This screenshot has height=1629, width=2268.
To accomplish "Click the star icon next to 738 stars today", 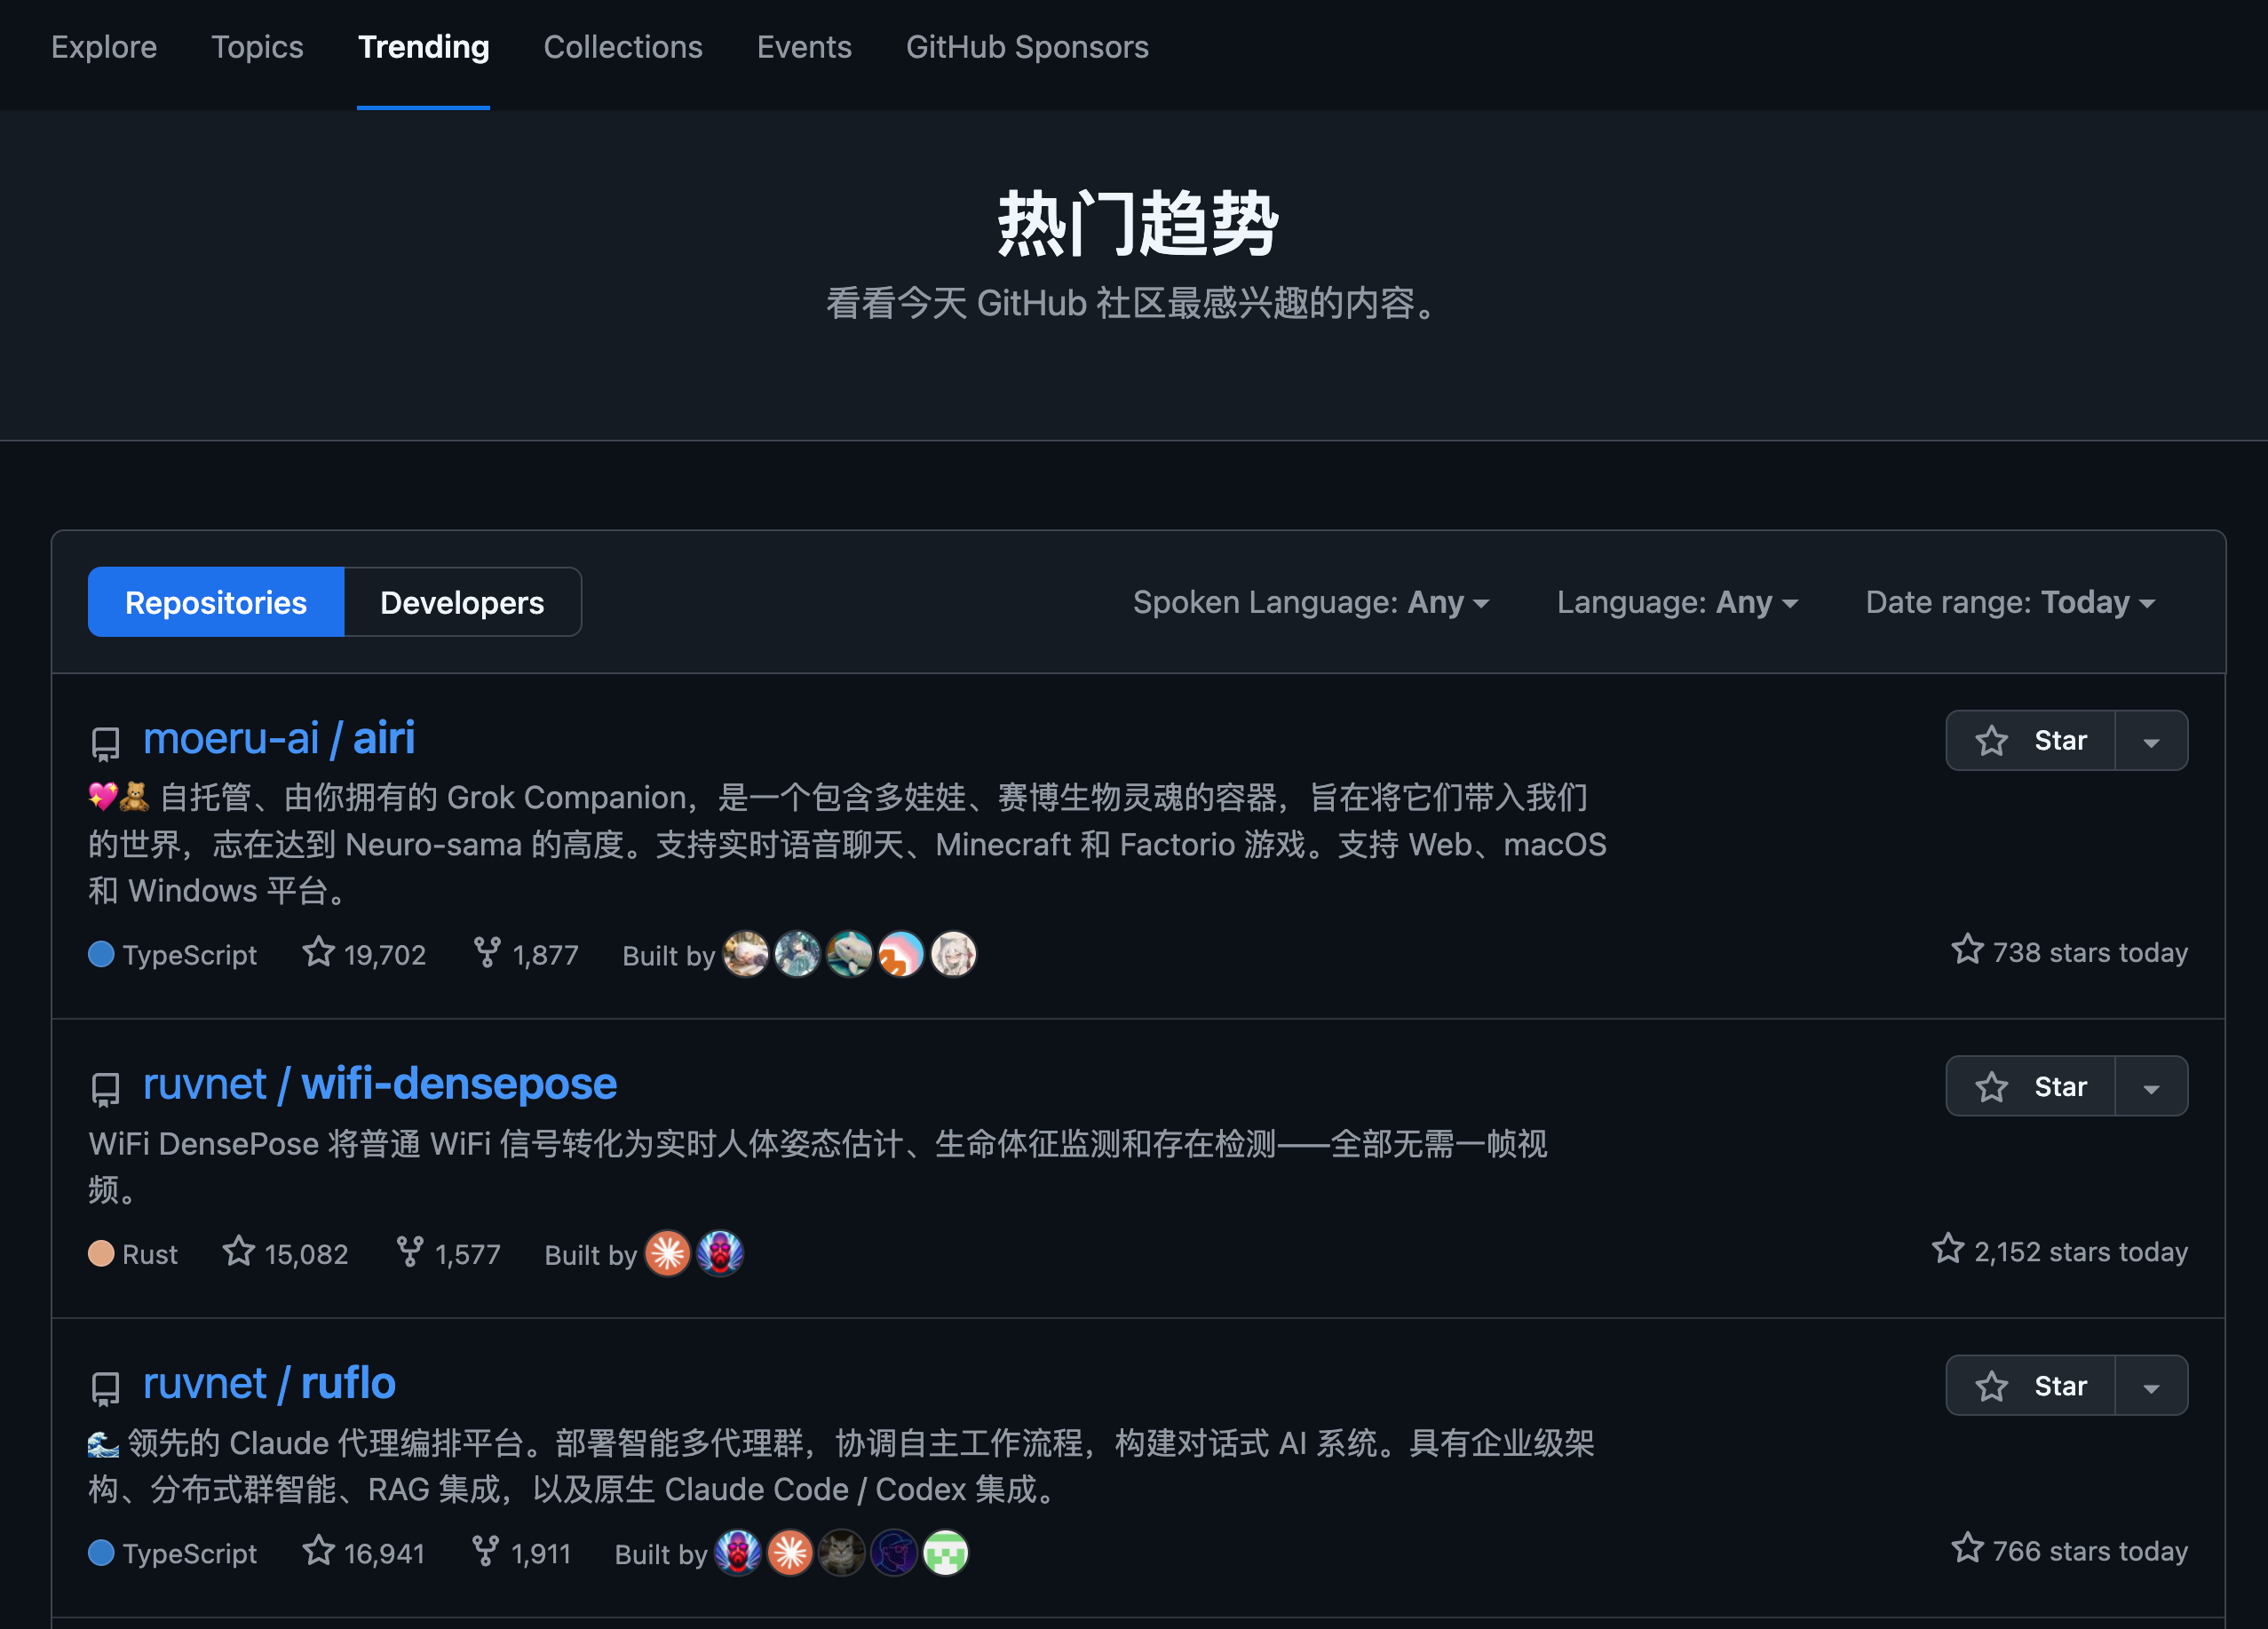I will (x=1967, y=951).
